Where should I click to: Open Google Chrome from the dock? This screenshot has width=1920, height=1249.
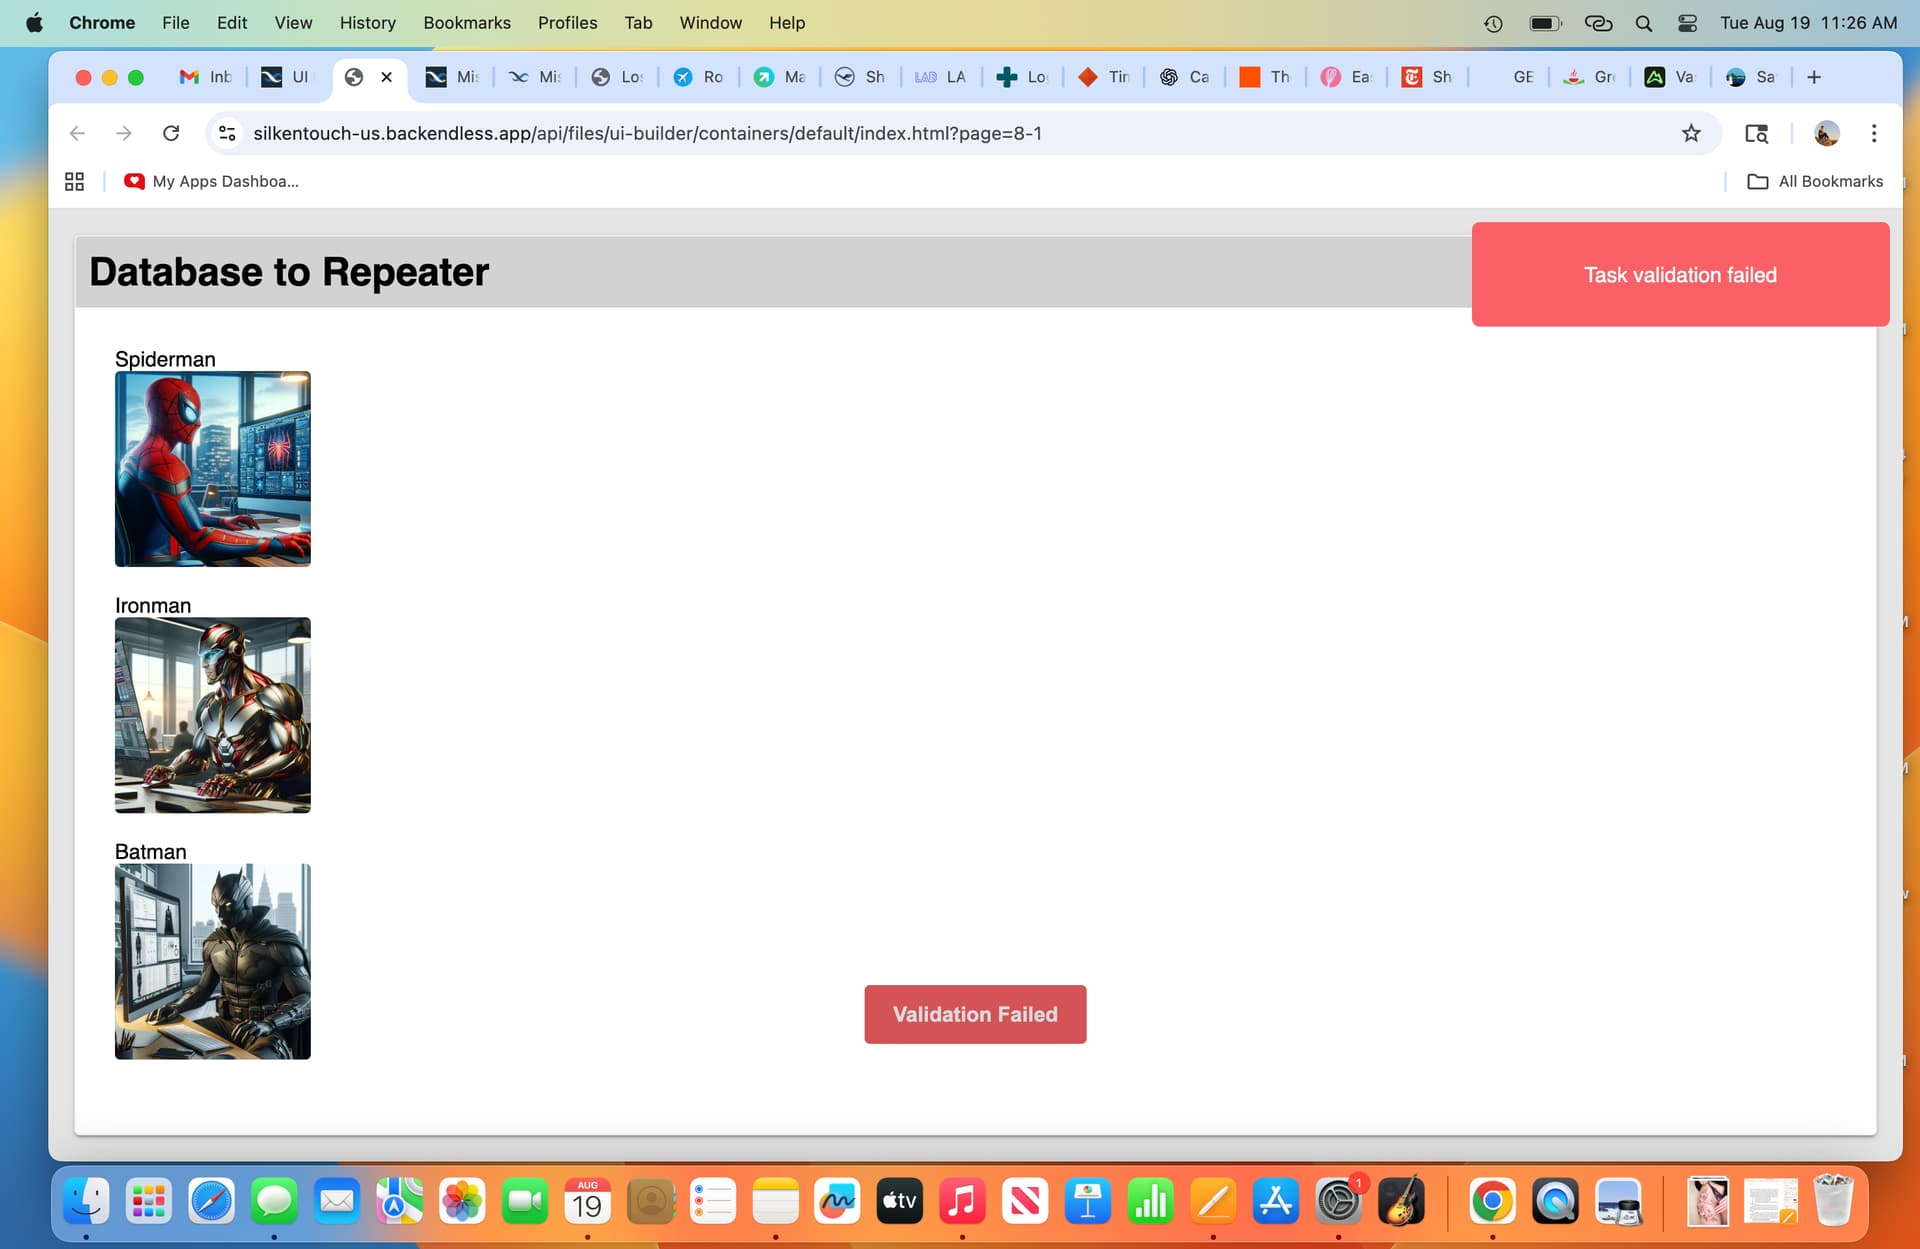click(x=1492, y=1201)
